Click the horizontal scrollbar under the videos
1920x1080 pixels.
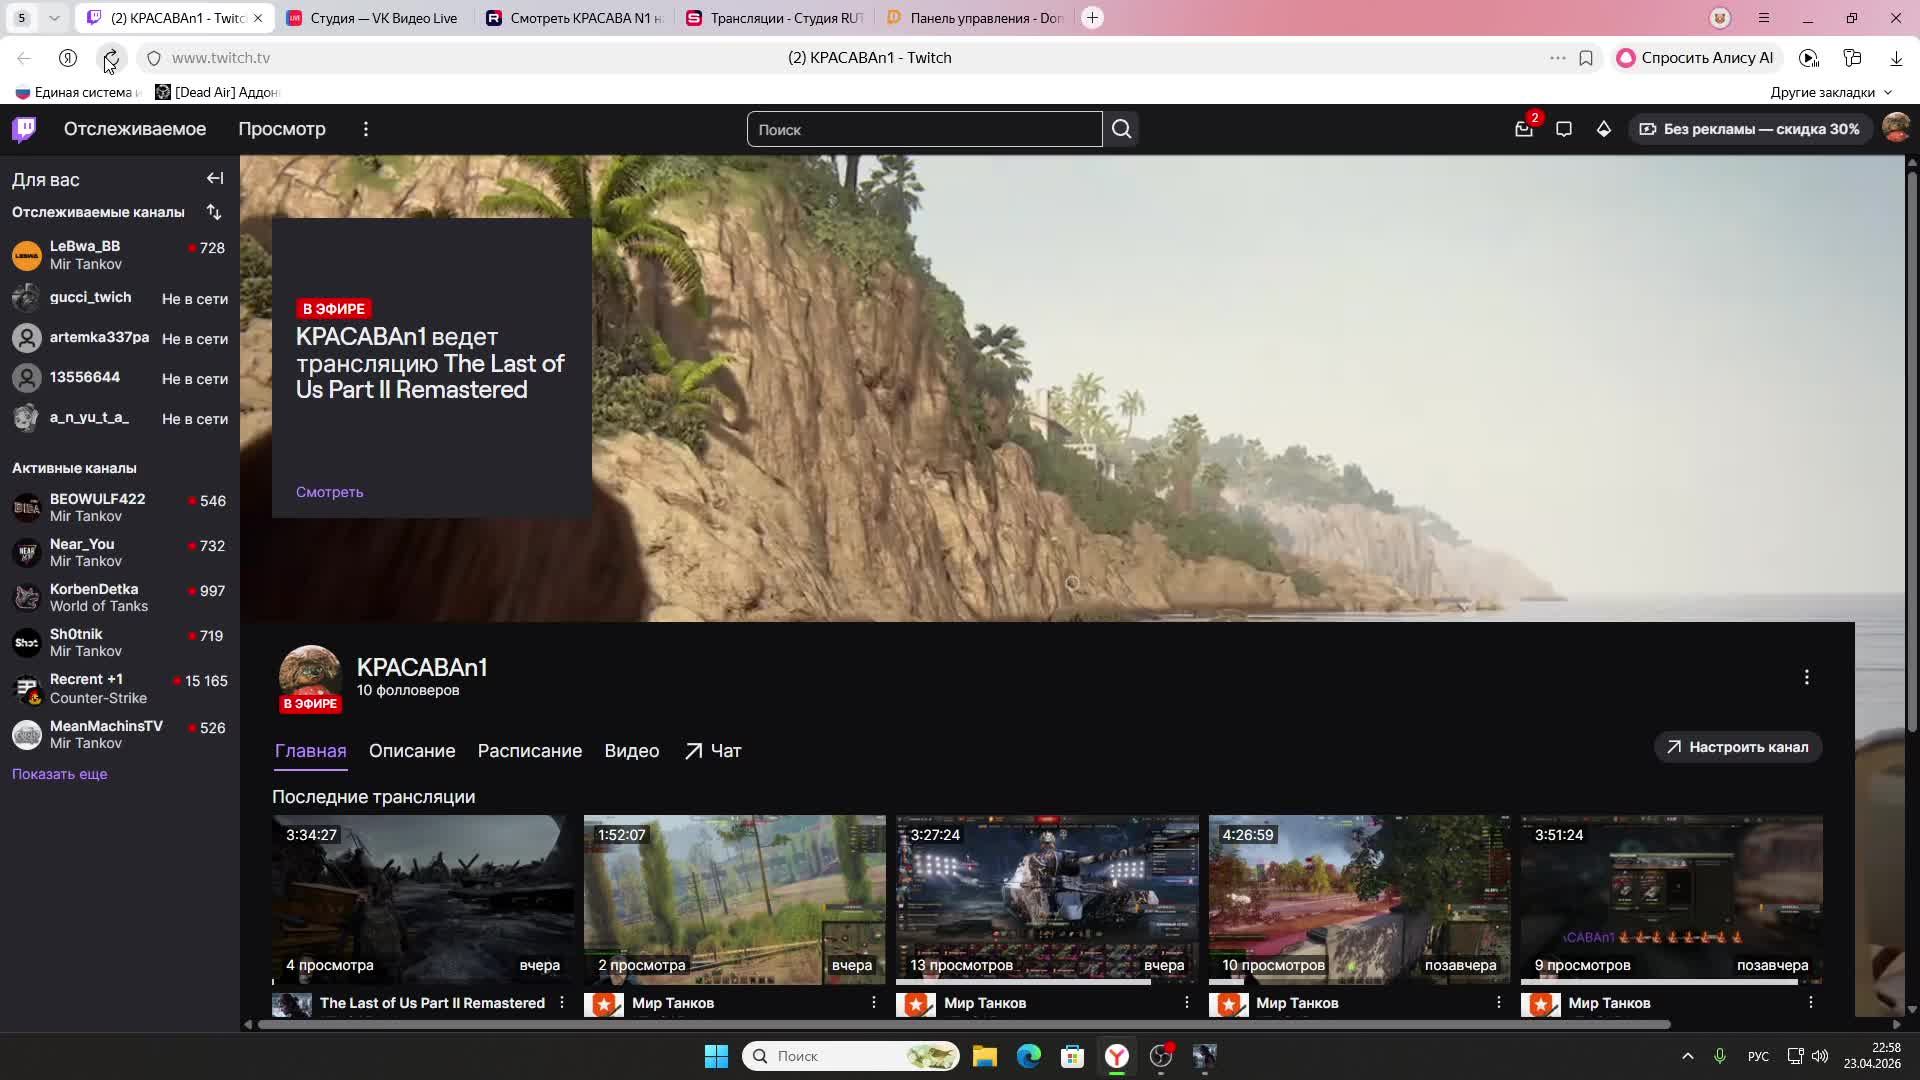pos(963,1024)
